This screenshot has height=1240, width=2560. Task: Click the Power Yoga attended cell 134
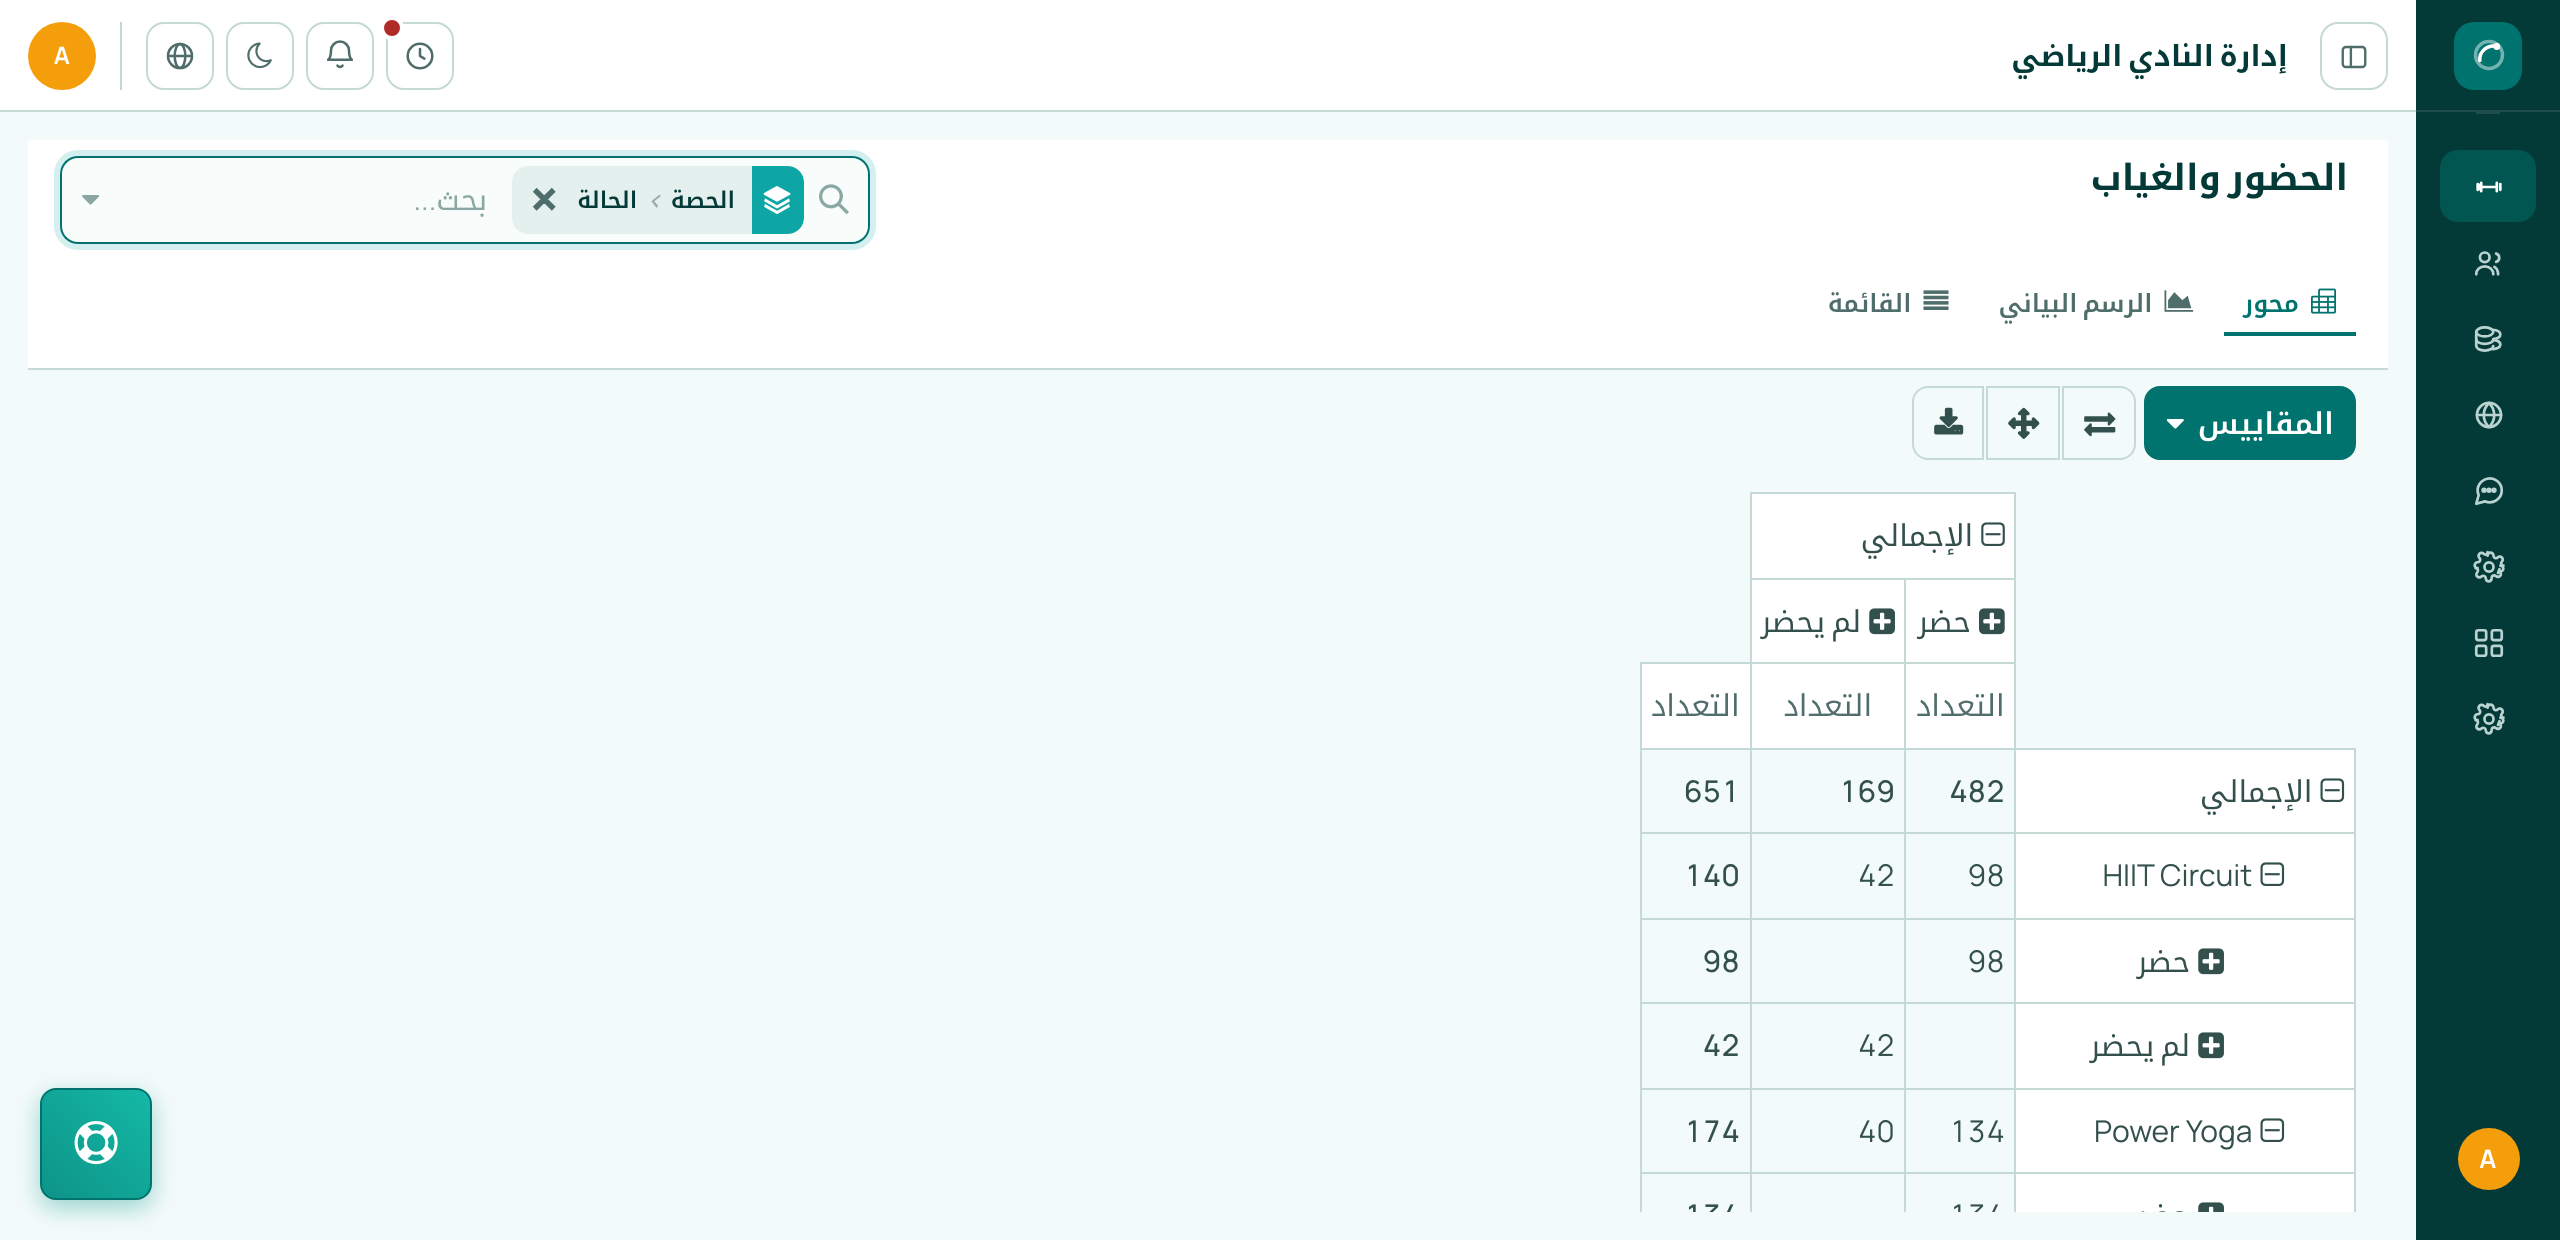pyautogui.click(x=1960, y=1132)
